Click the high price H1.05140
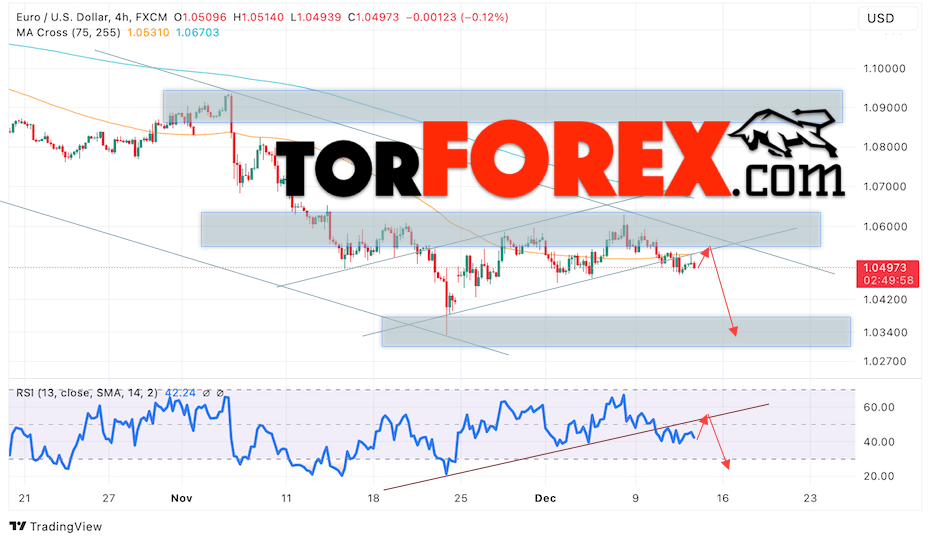931x542 pixels. [x=259, y=17]
